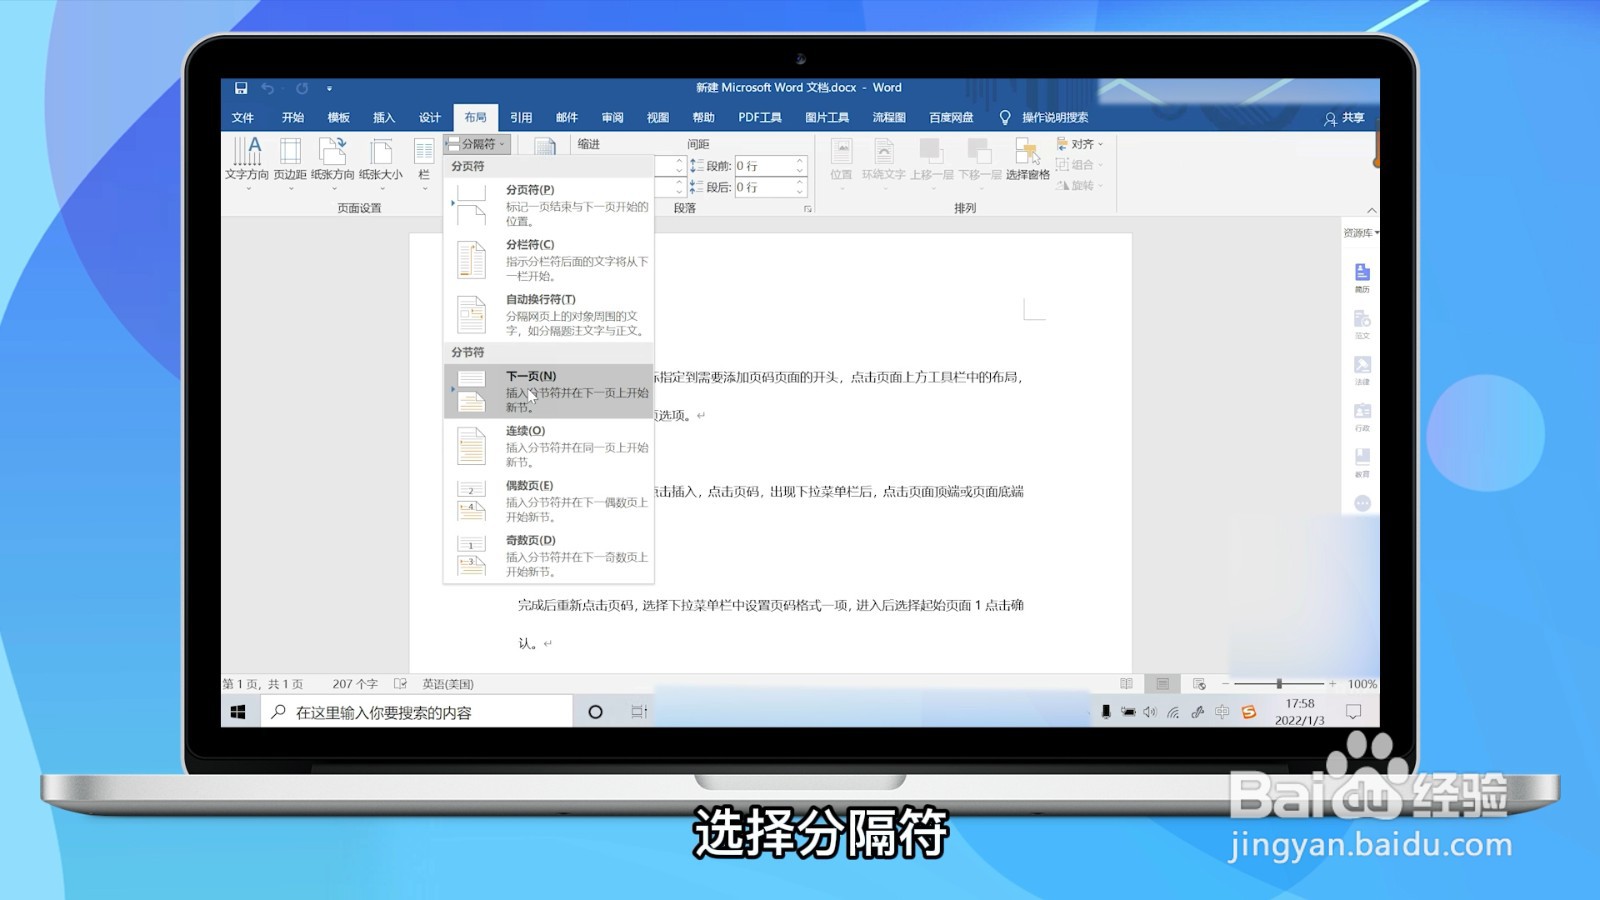Click 下移一层 send backward
Screen dimensions: 1600x900
980,162
